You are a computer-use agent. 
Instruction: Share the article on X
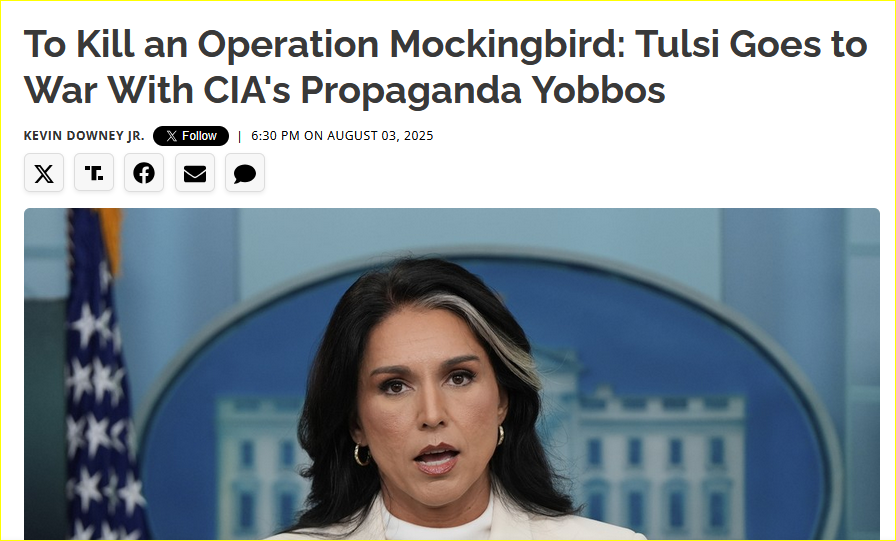point(44,173)
